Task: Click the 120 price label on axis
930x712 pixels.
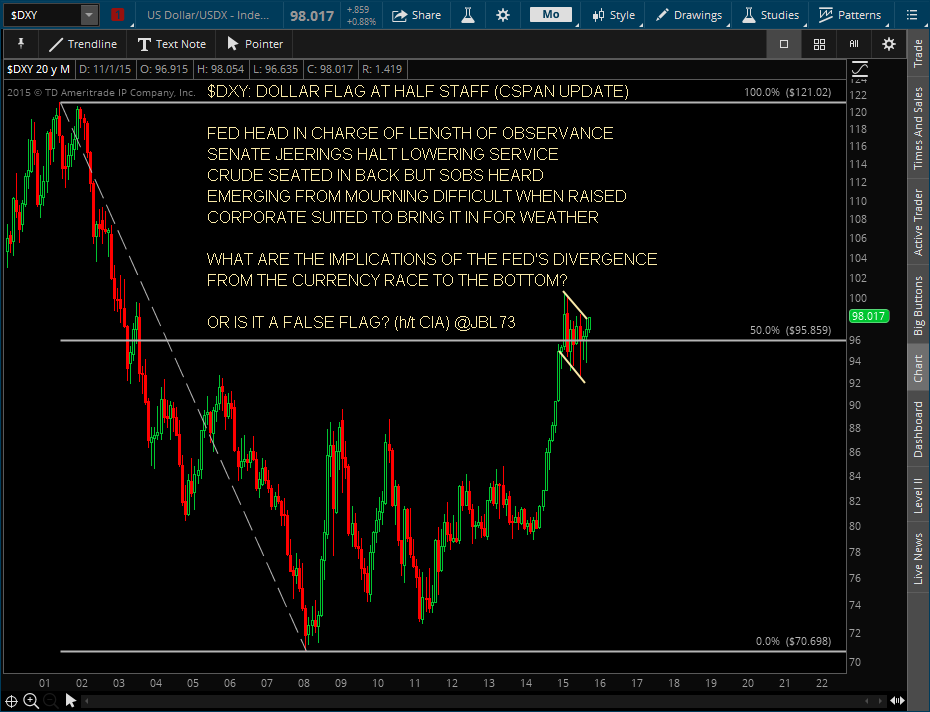Action: coord(858,112)
